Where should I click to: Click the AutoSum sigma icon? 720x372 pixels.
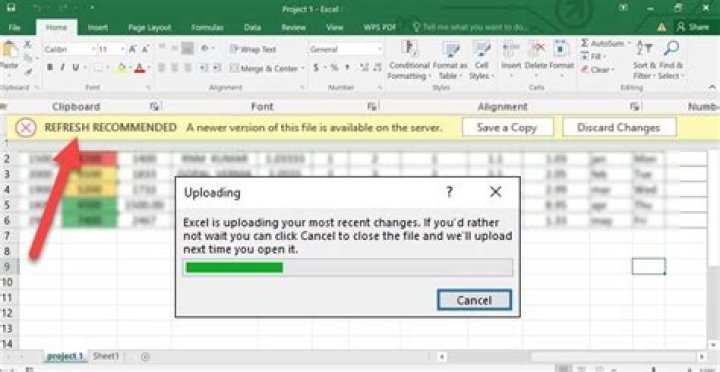pyautogui.click(x=585, y=44)
